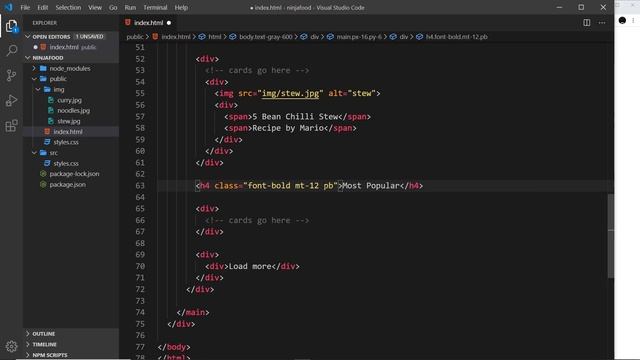Image resolution: width=640 pixels, height=360 pixels.
Task: Open styles.css in the src folder
Action: (x=66, y=163)
